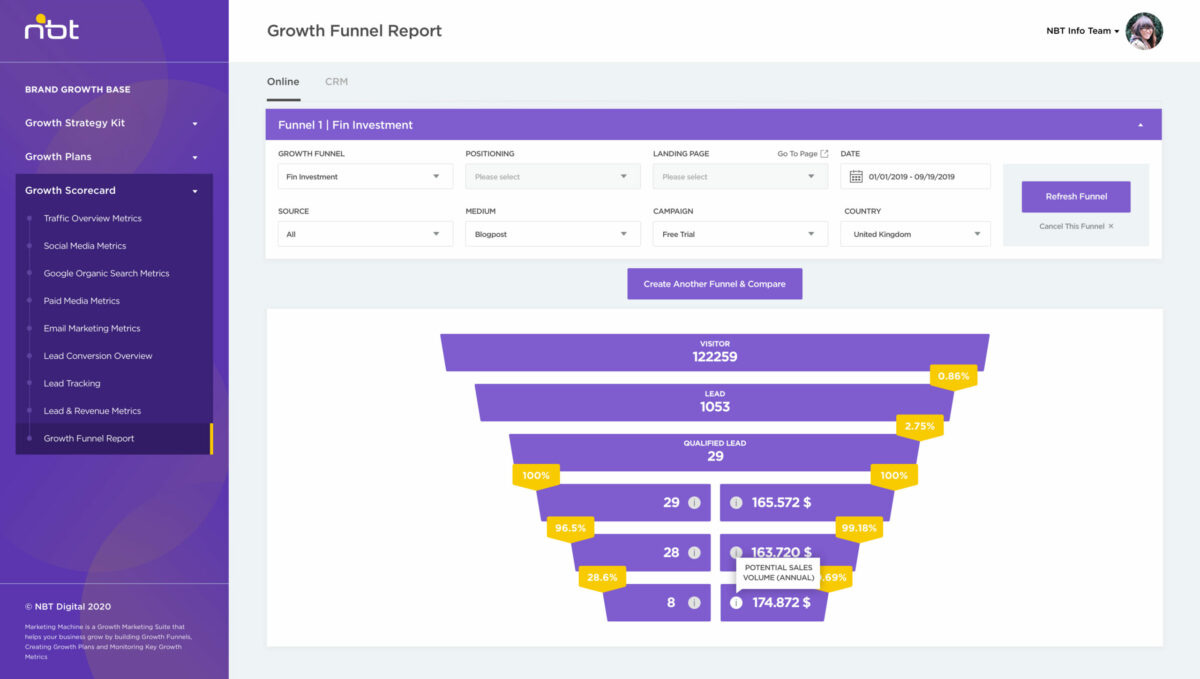This screenshot has height=679, width=1200.
Task: Select Email Marketing Metrics from the Growth Scorecard
Action: [x=91, y=328]
